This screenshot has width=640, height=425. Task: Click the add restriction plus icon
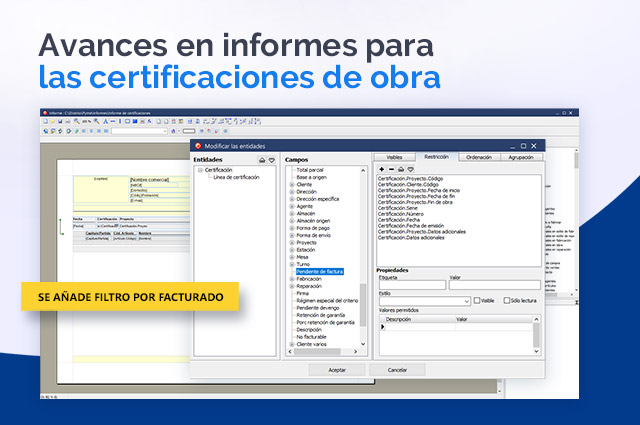pos(381,169)
